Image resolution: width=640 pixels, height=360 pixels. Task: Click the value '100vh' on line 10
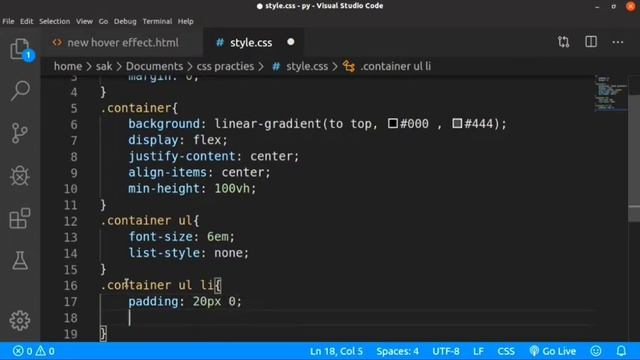[232, 188]
